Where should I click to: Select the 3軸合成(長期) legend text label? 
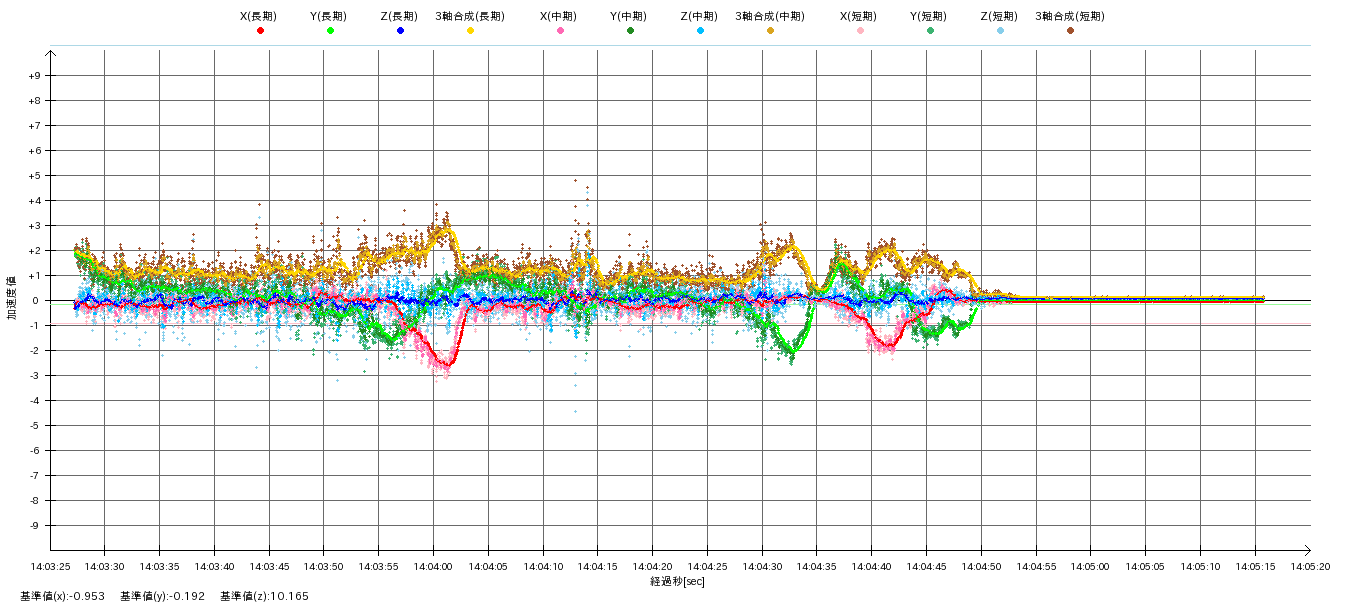(x=469, y=16)
